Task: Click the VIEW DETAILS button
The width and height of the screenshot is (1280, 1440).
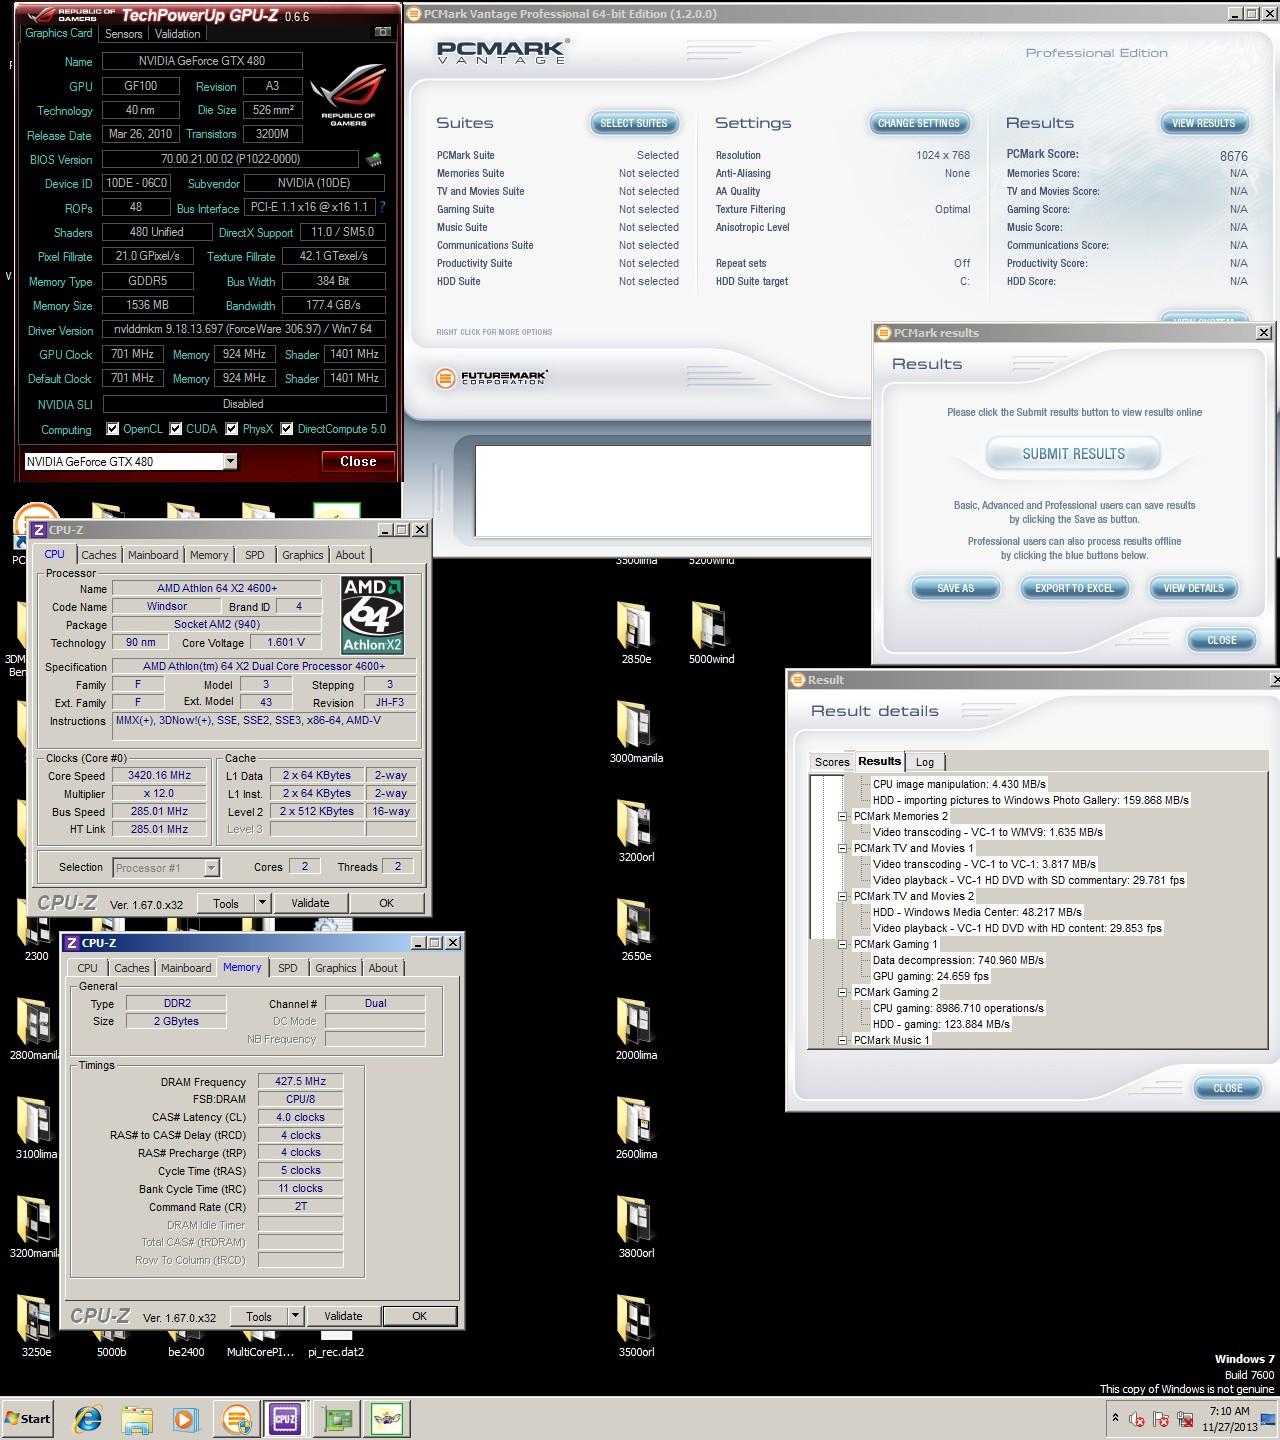Action: pos(1194,588)
